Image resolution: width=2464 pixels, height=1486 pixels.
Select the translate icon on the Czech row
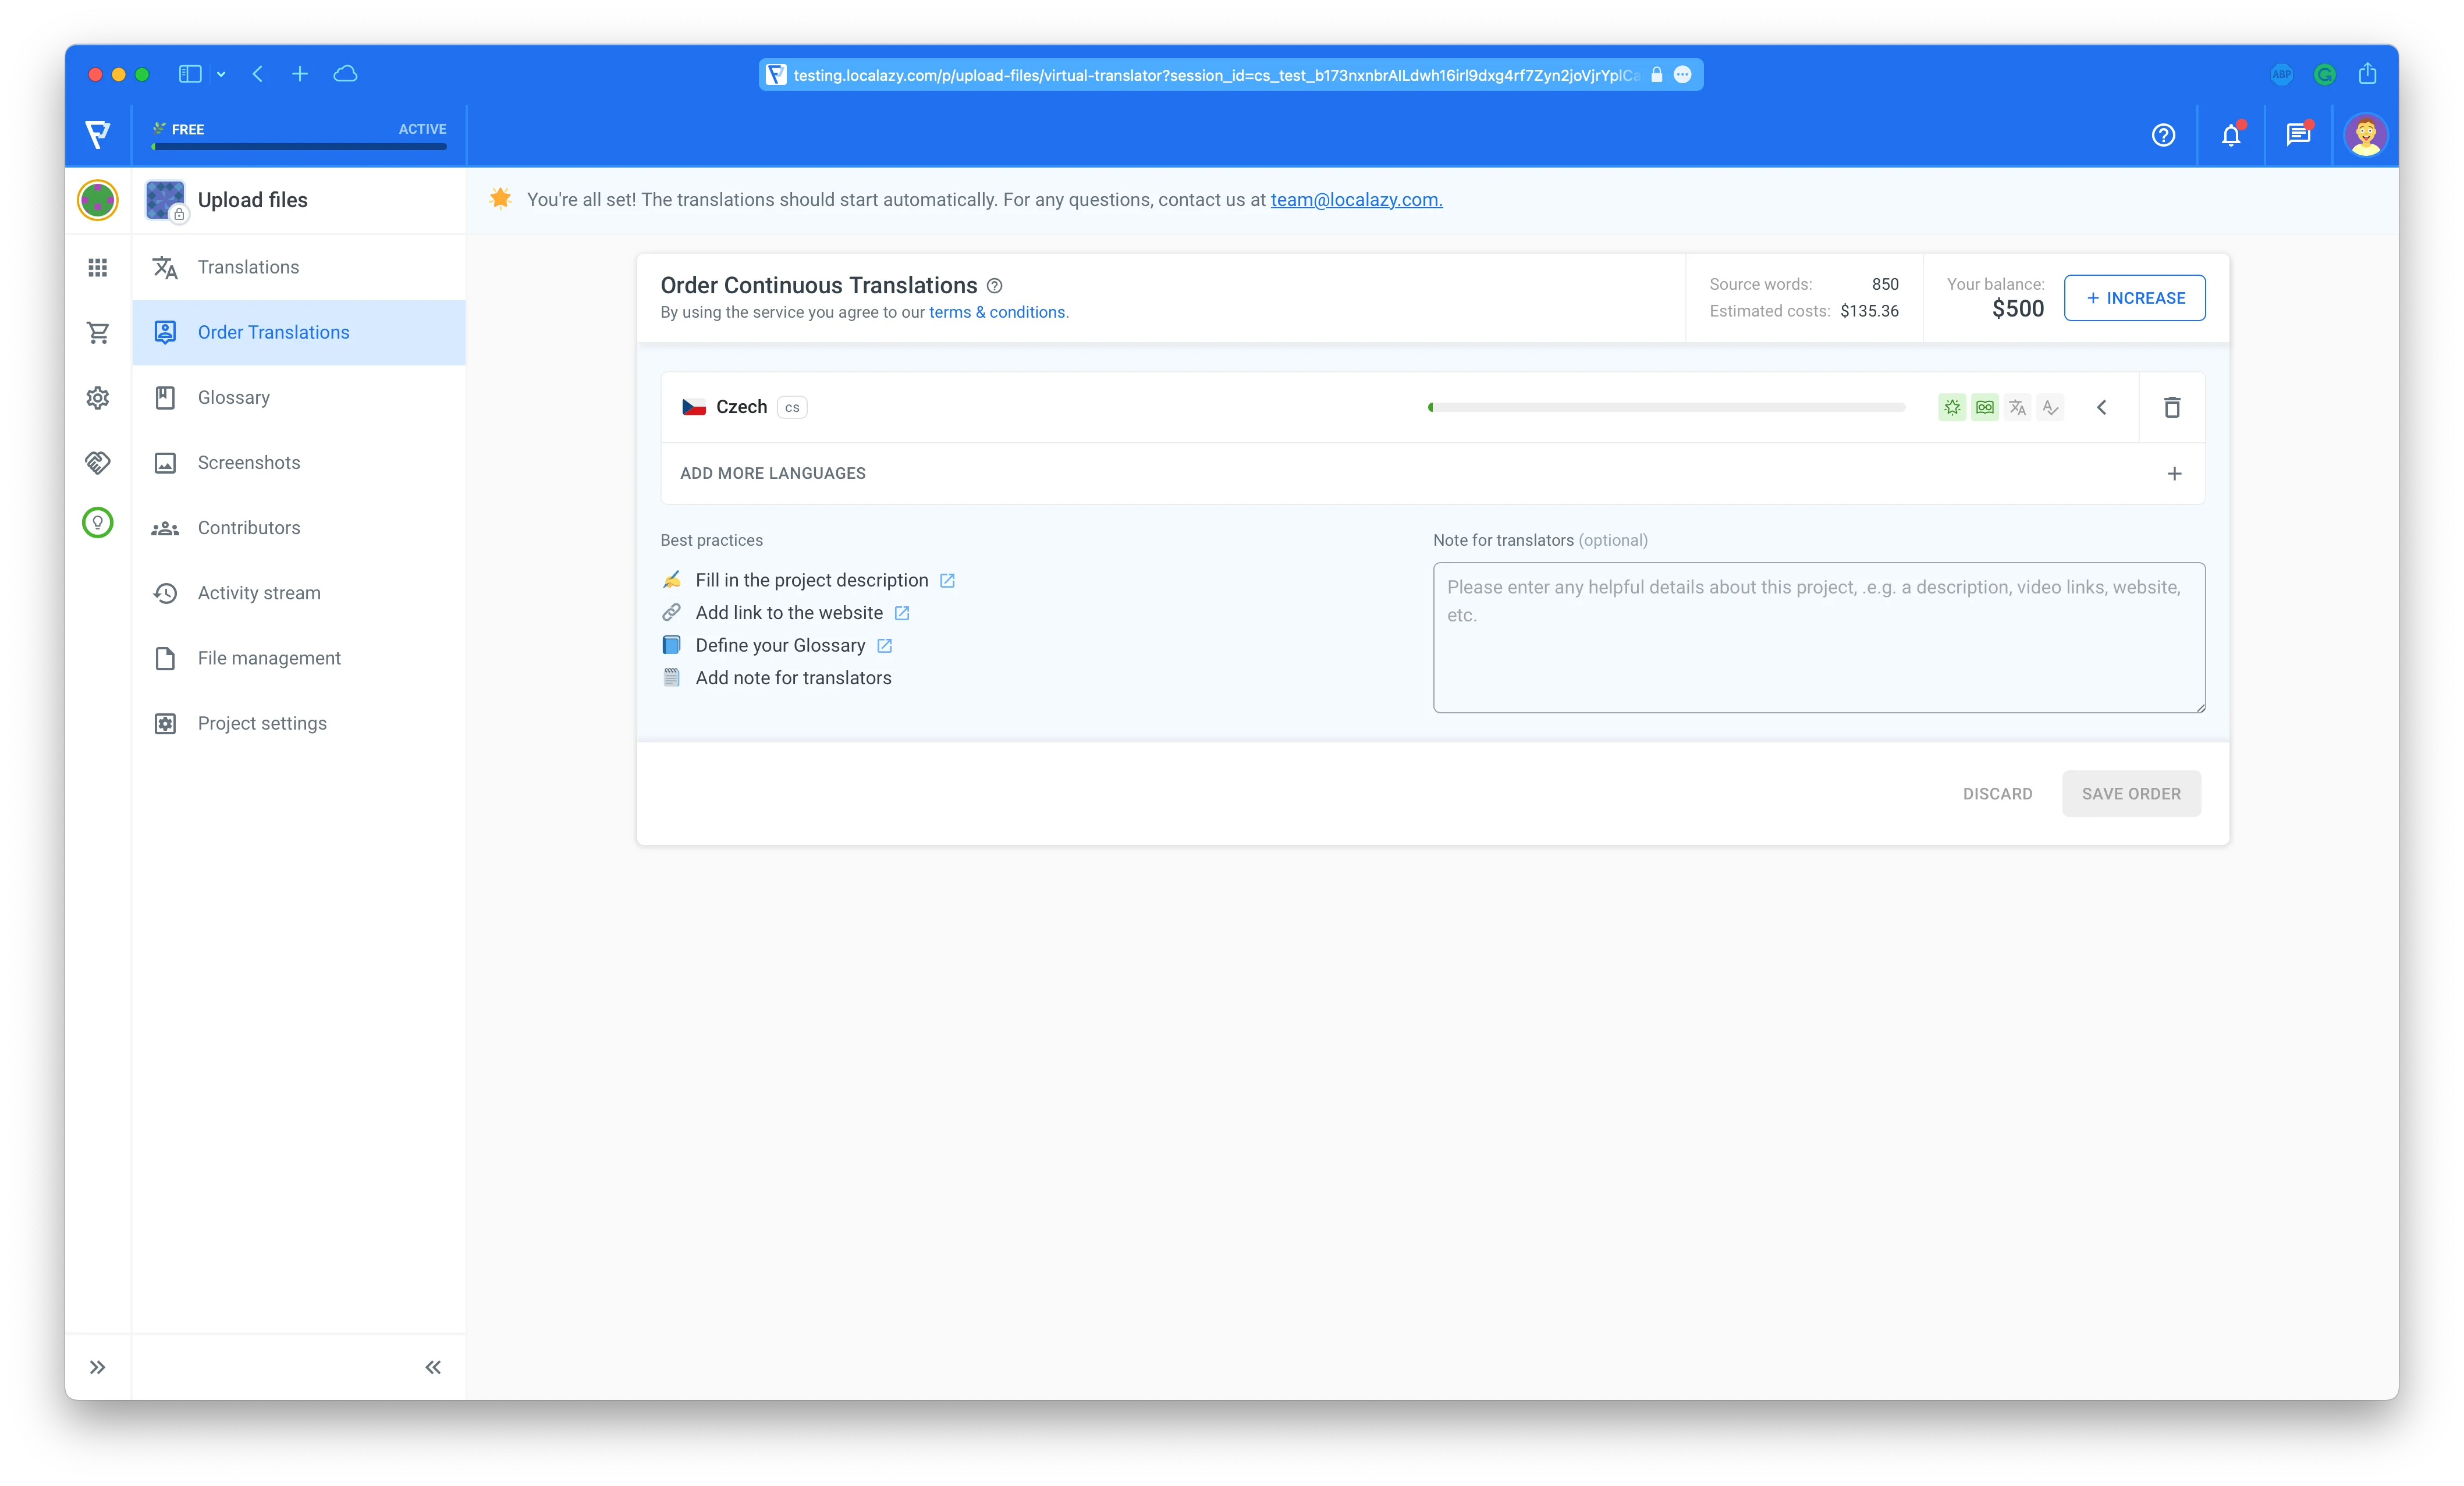point(2017,407)
